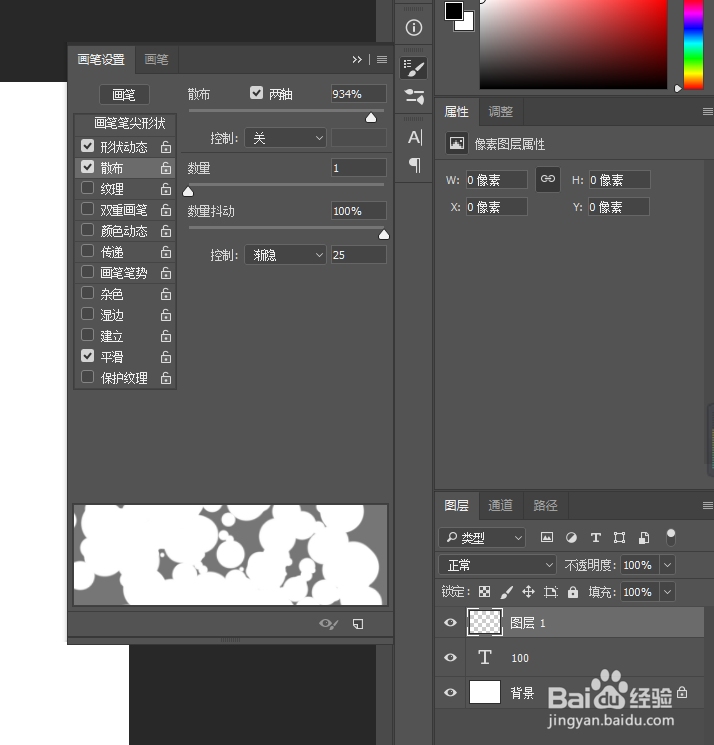The width and height of the screenshot is (714, 745).
Task: Toggle live brush tip preview icon
Action: [328, 624]
